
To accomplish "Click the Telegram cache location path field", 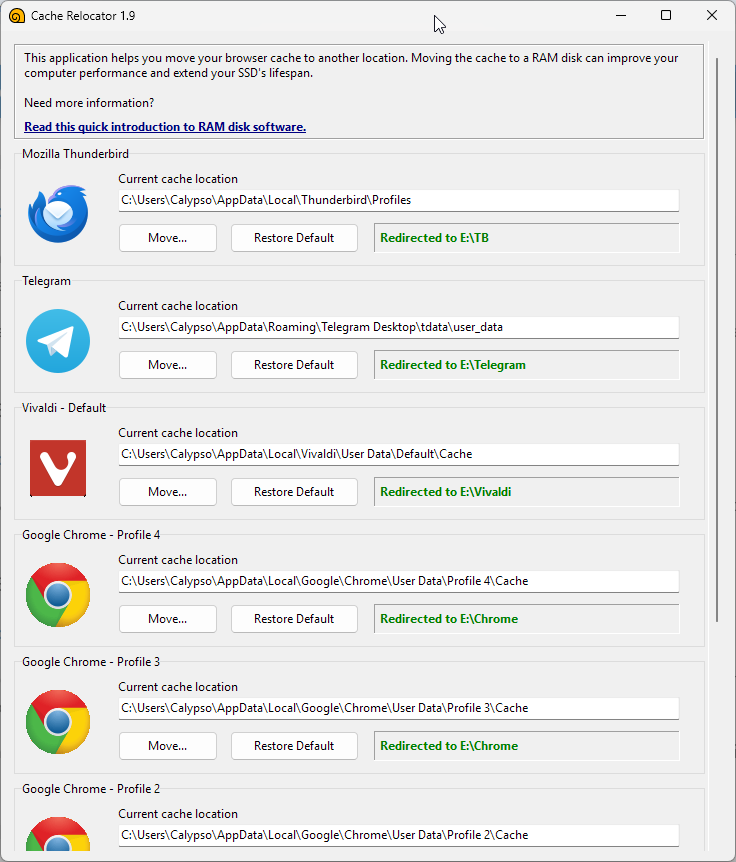I will pos(399,327).
